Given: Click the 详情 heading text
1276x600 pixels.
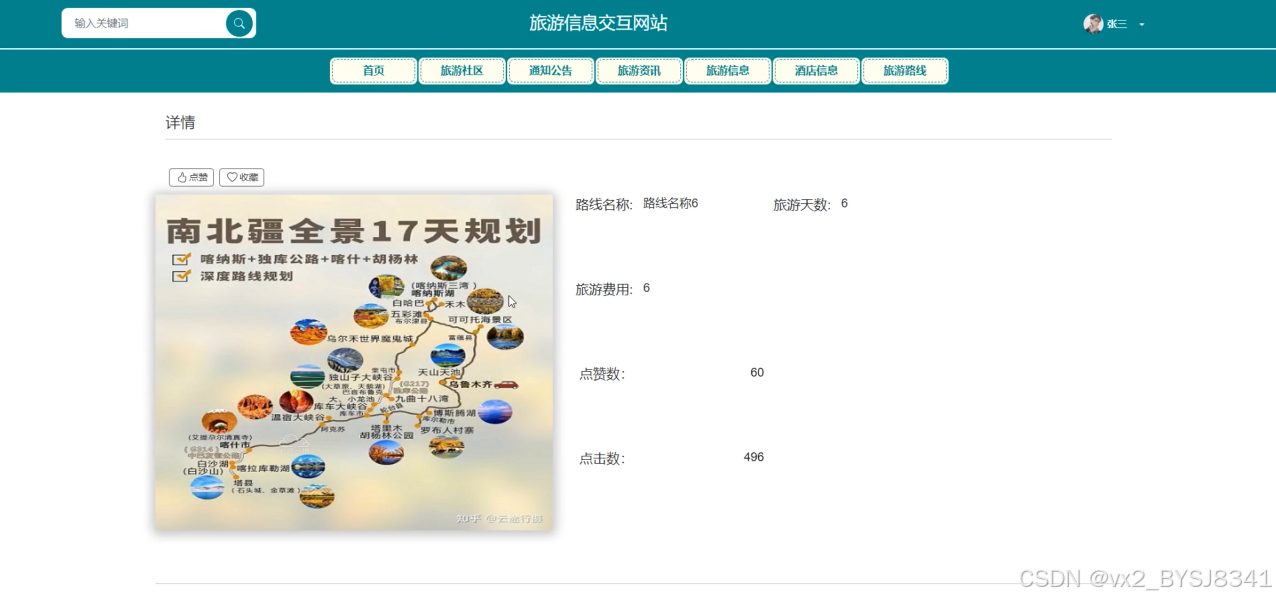Looking at the screenshot, I should pyautogui.click(x=180, y=123).
